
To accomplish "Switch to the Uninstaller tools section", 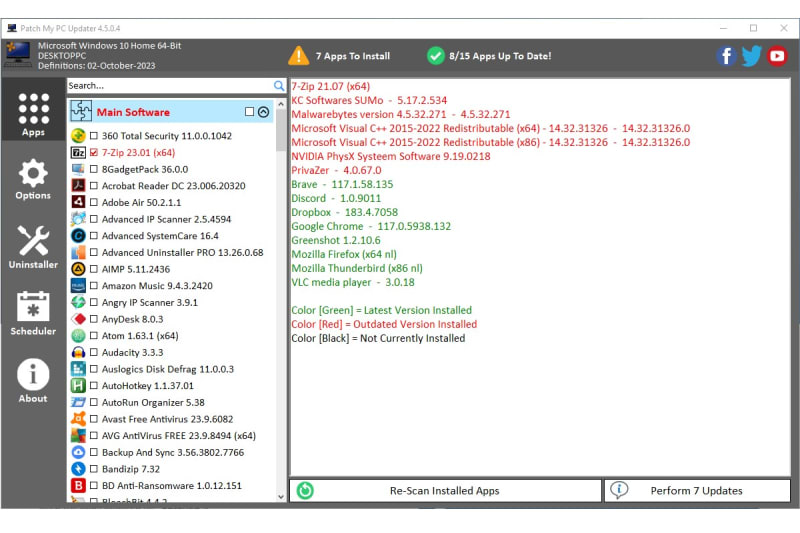I will tap(33, 247).
